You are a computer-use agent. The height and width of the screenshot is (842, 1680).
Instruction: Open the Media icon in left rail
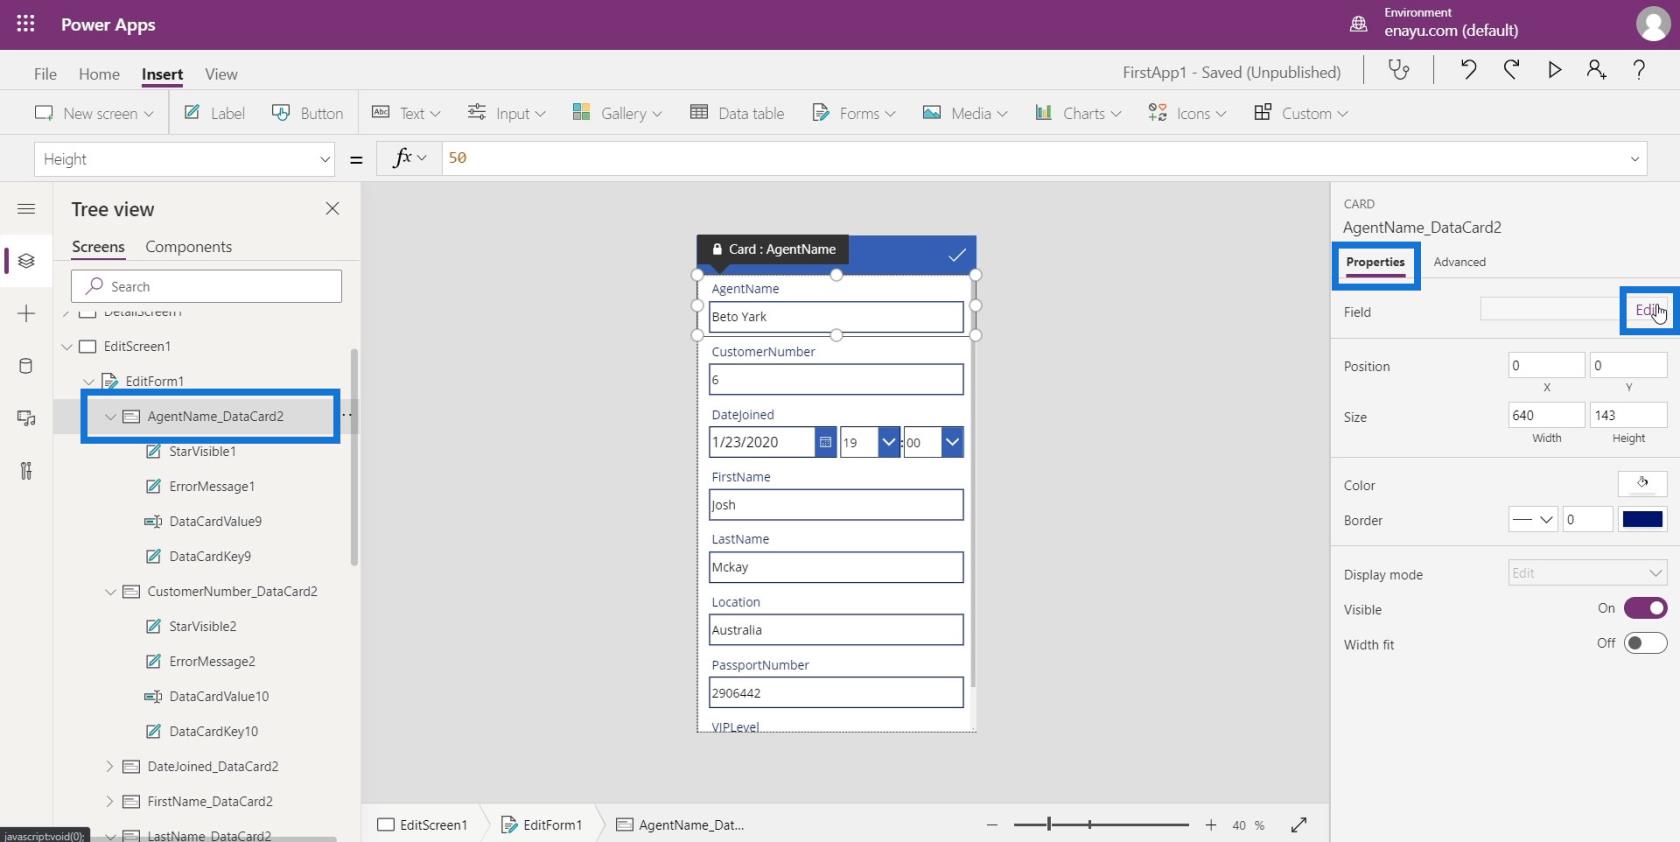[x=26, y=418]
